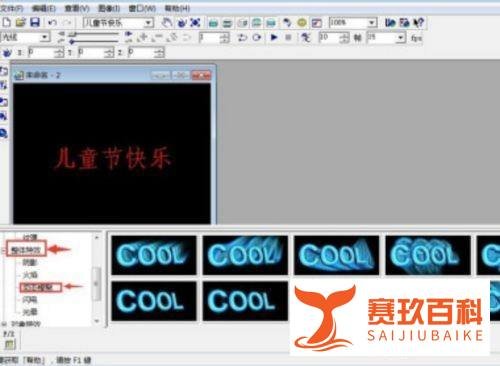Click the grayed Redo arrow icon
This screenshot has height=366, width=500.
pyautogui.click(x=67, y=23)
